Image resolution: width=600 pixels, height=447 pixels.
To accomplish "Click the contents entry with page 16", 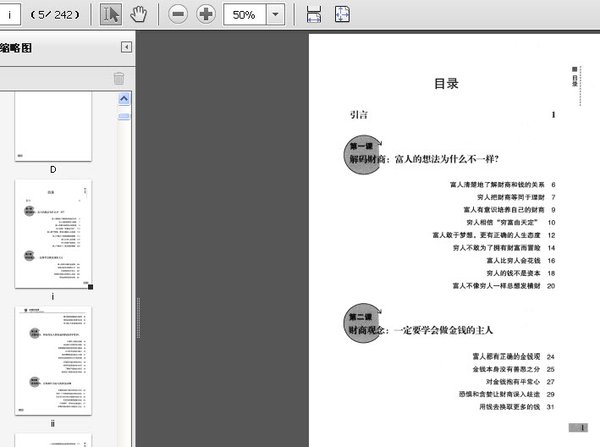I will tap(521, 260).
